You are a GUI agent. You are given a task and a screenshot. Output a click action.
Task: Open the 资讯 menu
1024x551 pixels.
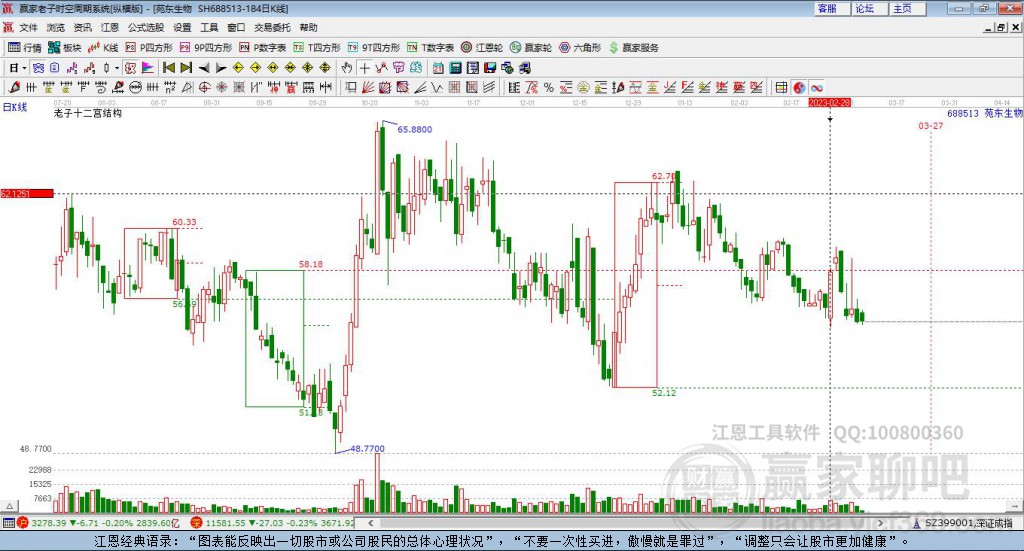point(82,27)
